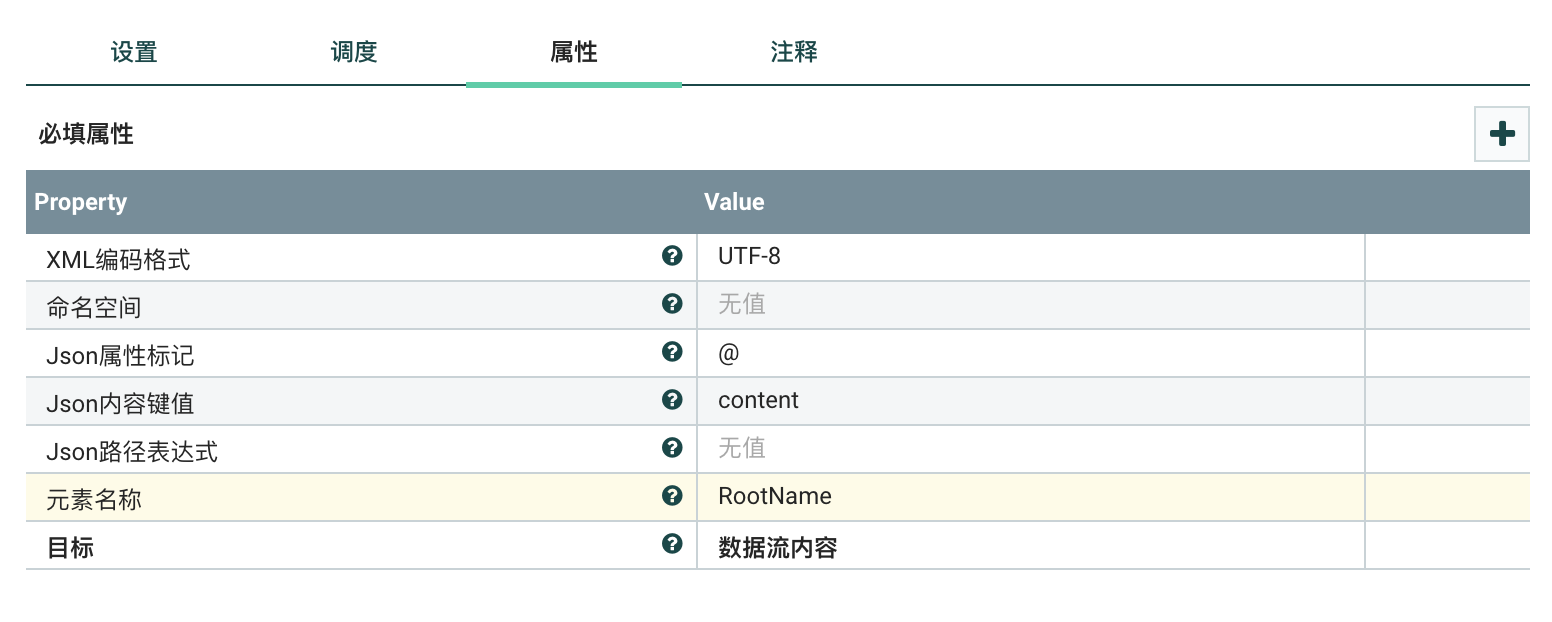Screen dimensions: 1552x622
Task: Click help icon beside 元素名称
Action: pos(672,496)
